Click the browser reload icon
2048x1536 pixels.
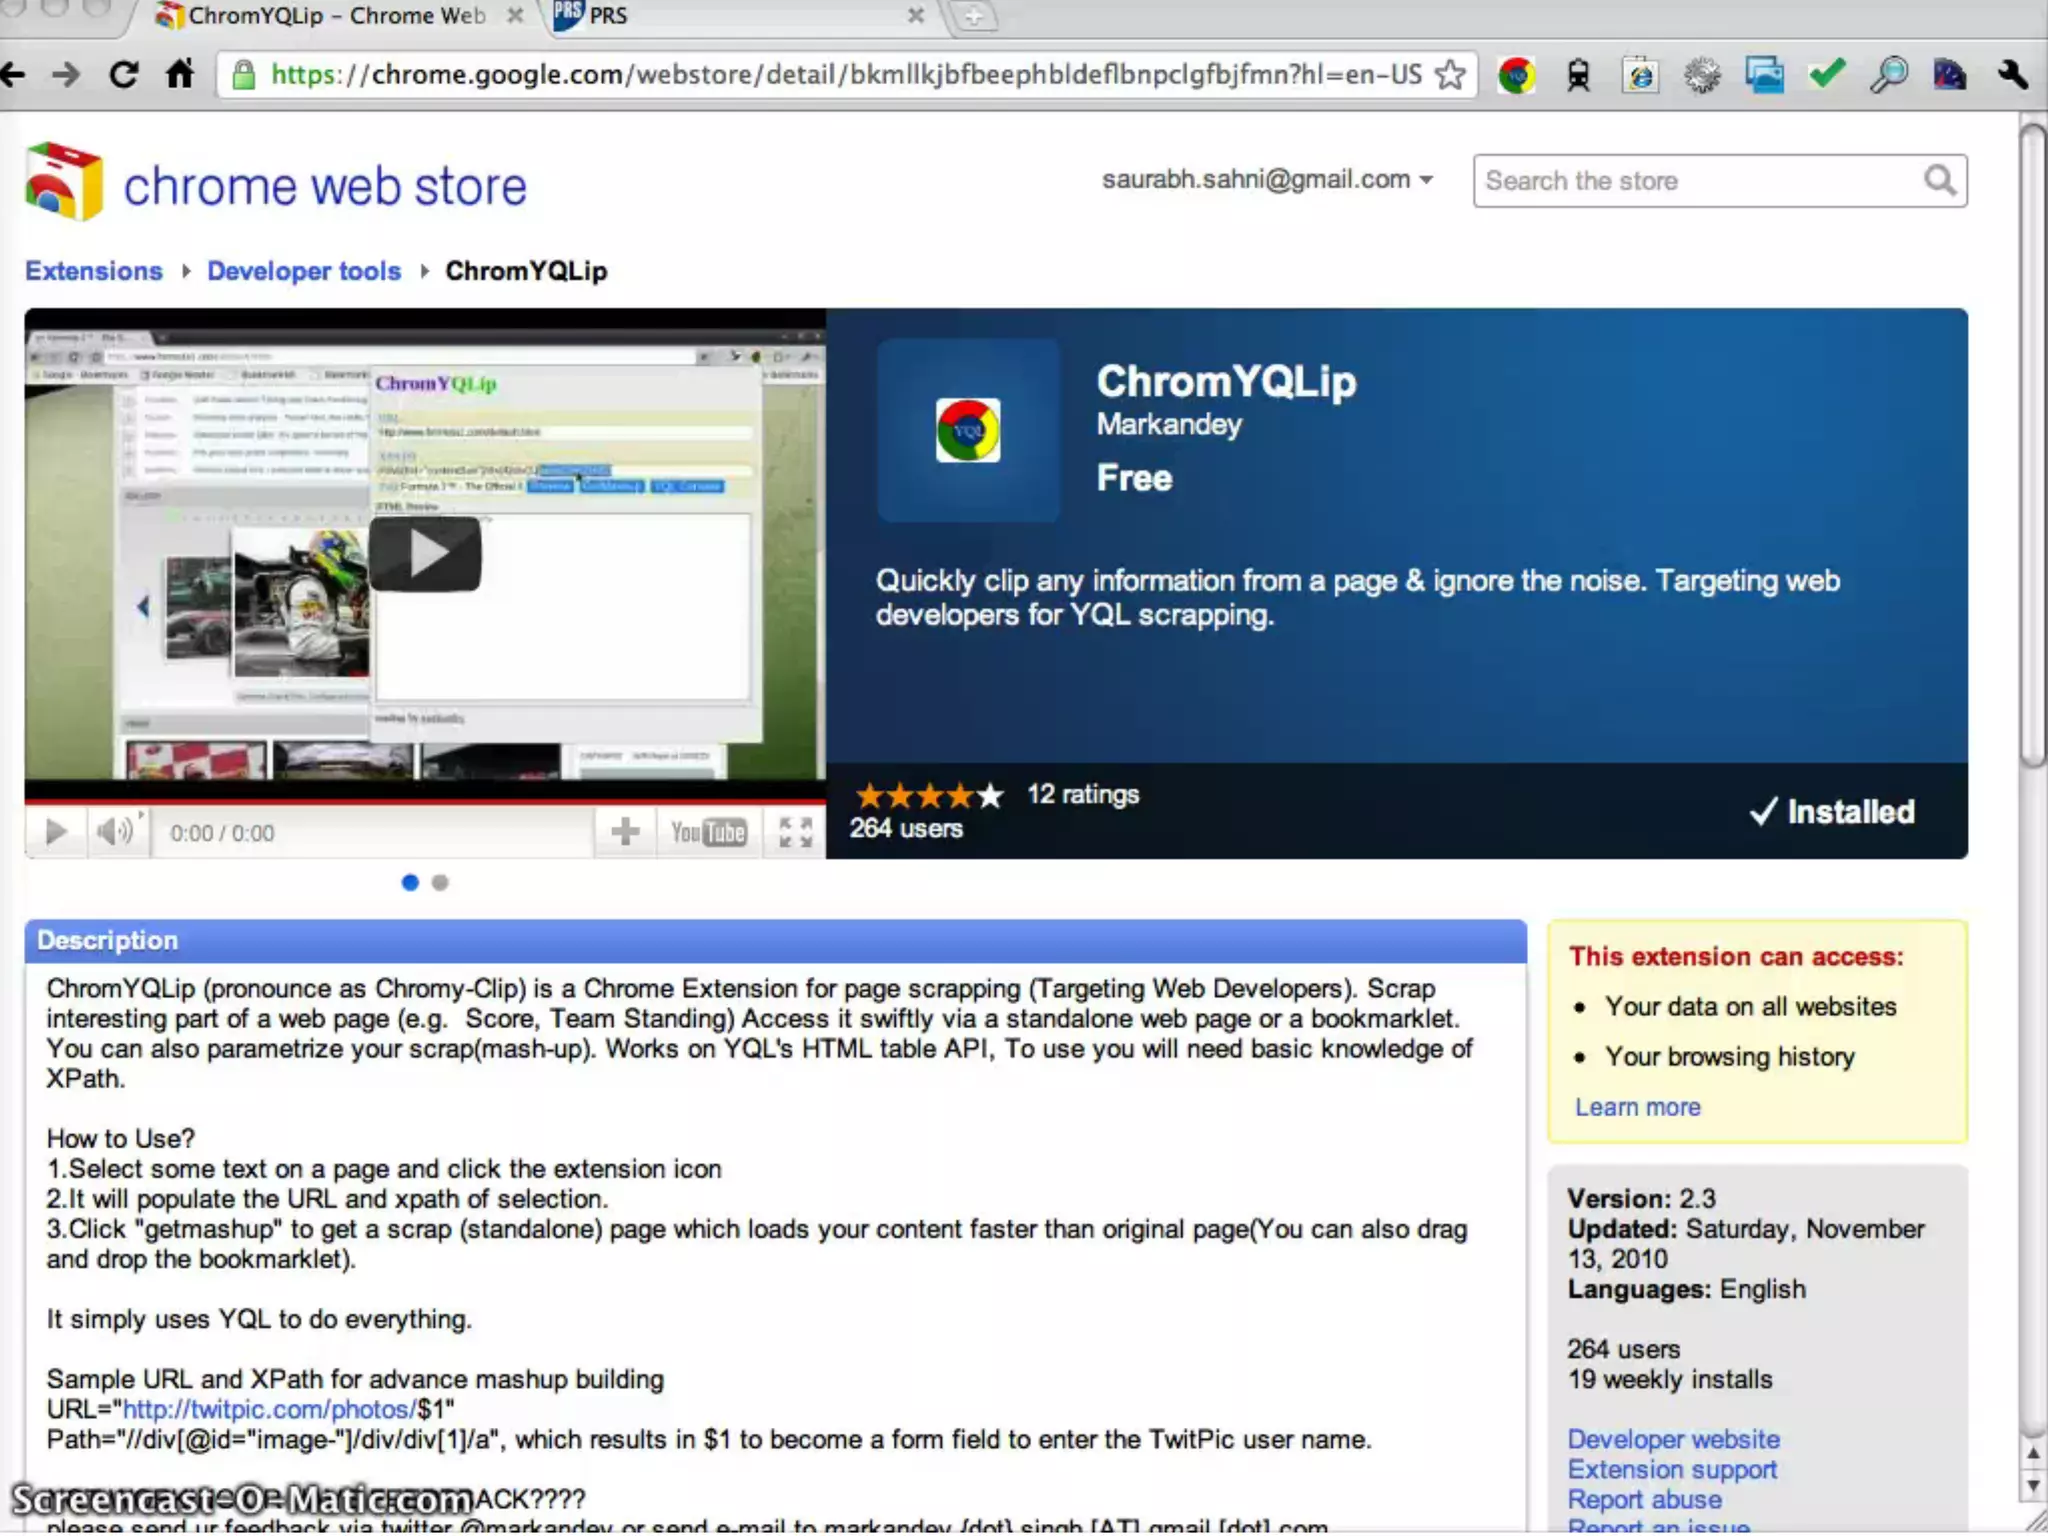[123, 75]
